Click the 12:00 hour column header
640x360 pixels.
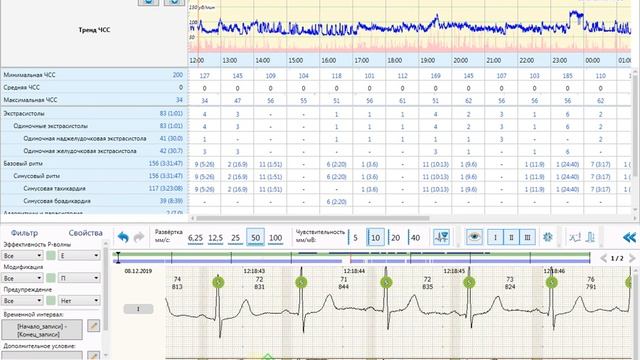[196, 60]
